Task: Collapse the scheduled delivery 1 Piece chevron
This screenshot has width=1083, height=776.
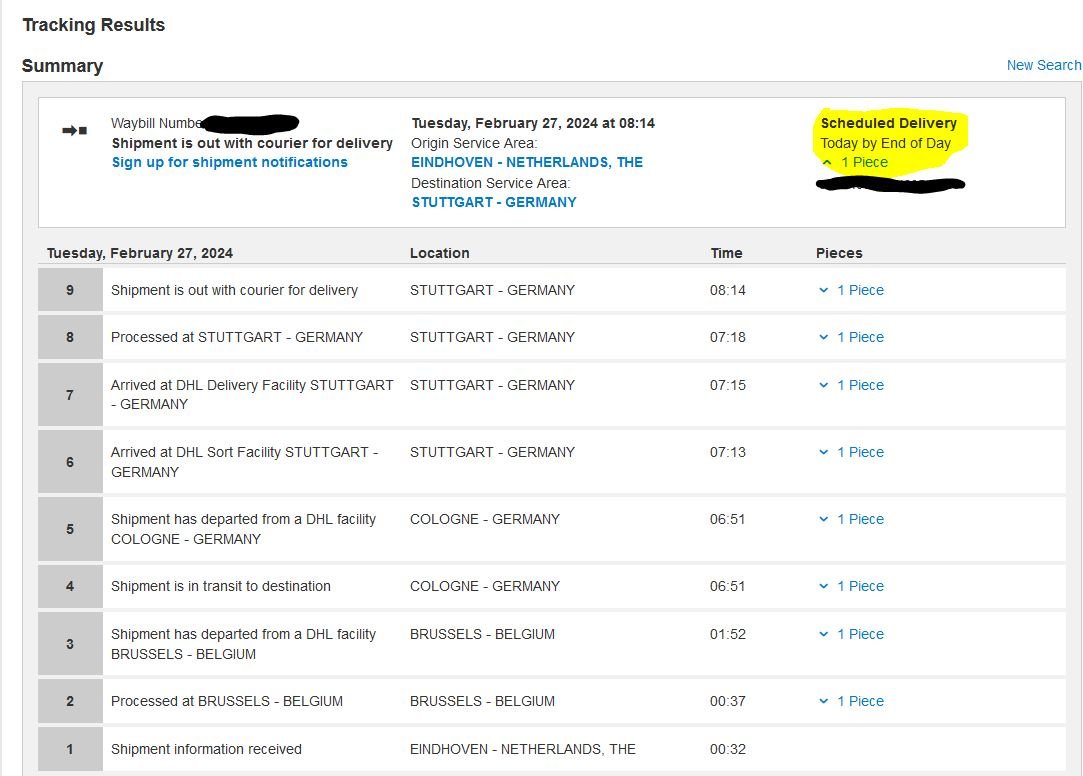Action: [827, 163]
